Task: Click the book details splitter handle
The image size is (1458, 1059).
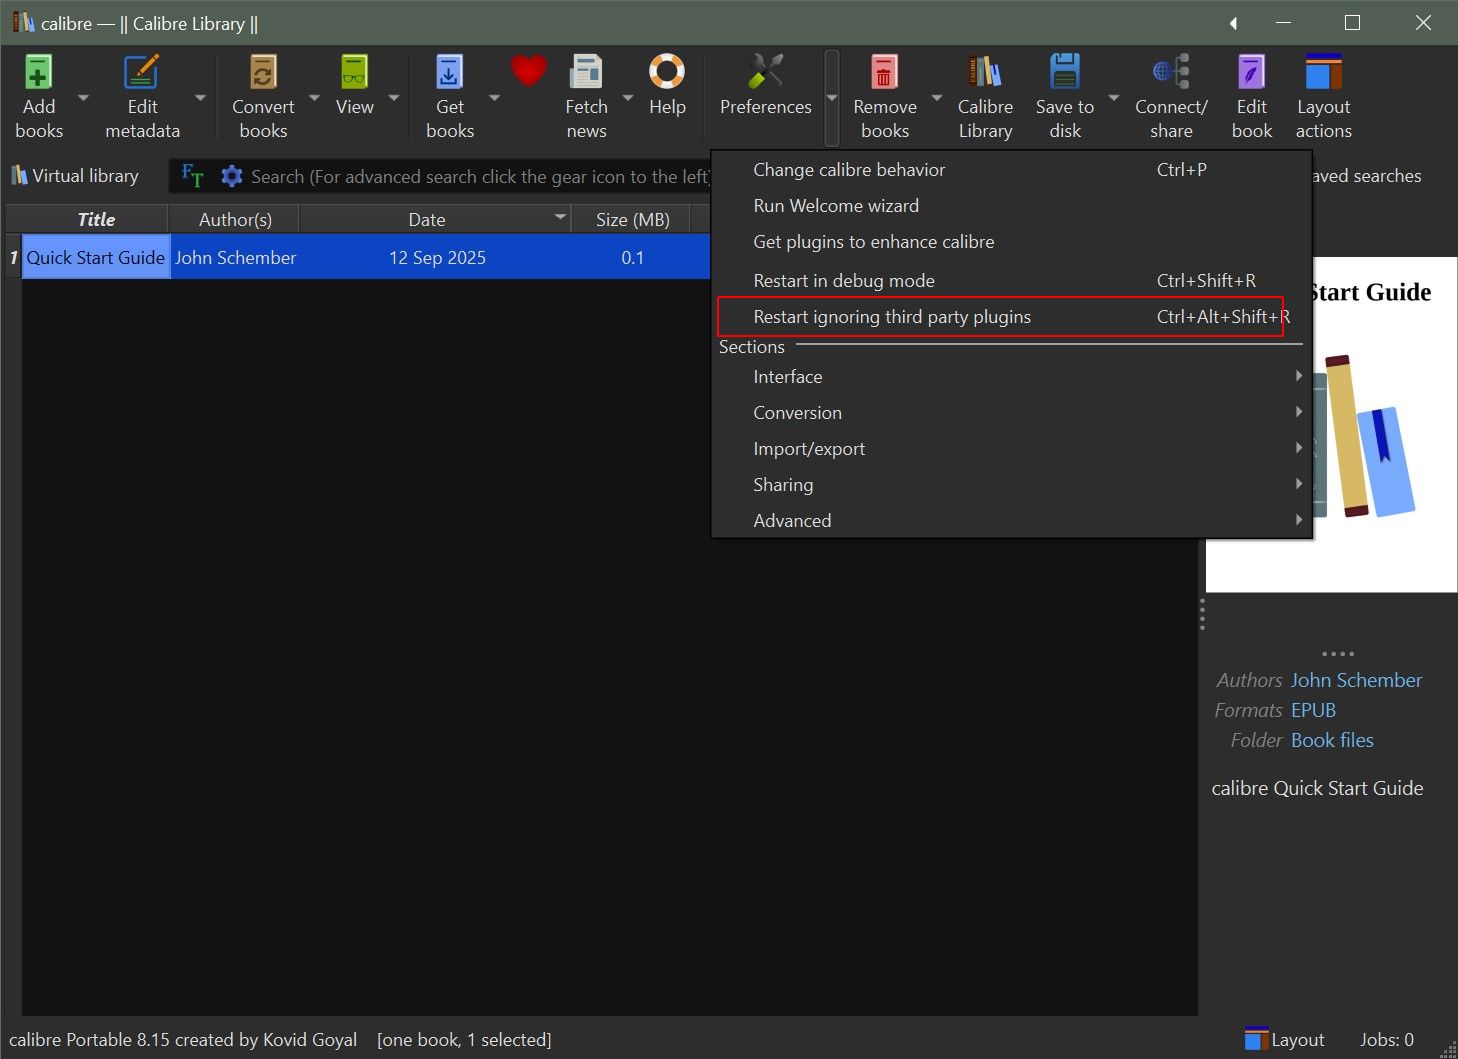Action: (x=1202, y=614)
